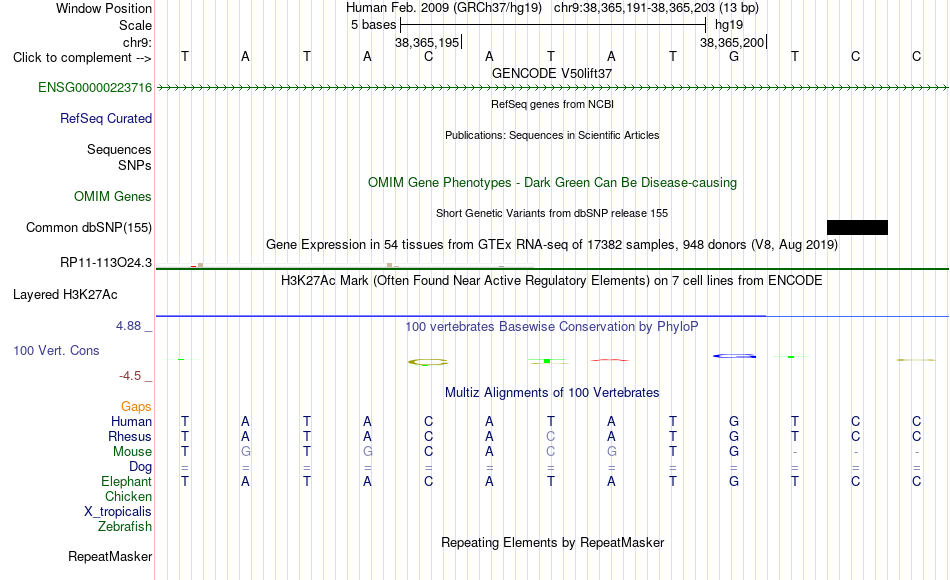The width and height of the screenshot is (950, 580).
Task: Select the 100 Vert. Cons track label
Action: pos(56,351)
